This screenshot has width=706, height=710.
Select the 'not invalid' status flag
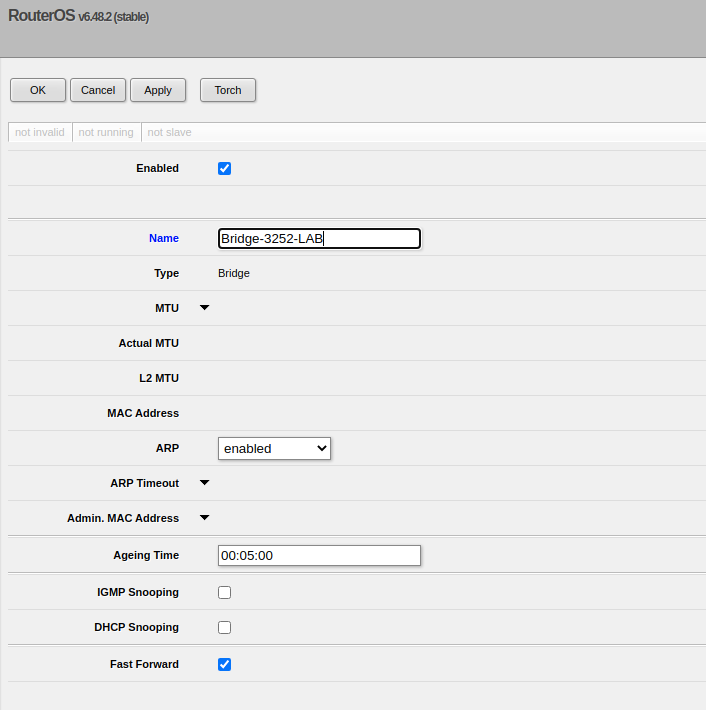click(40, 132)
